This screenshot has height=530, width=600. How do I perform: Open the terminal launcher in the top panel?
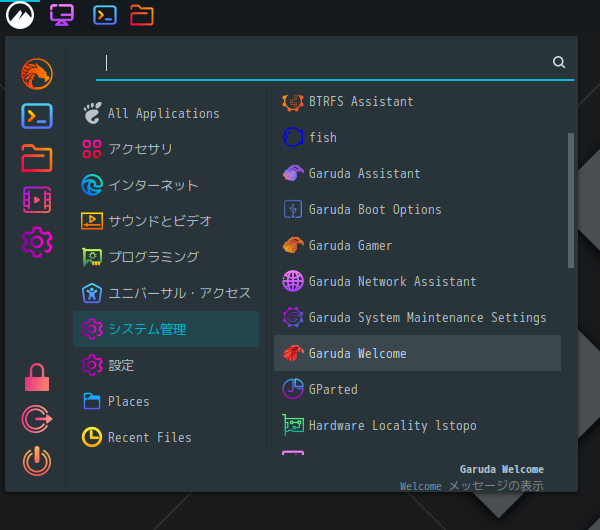coord(105,15)
